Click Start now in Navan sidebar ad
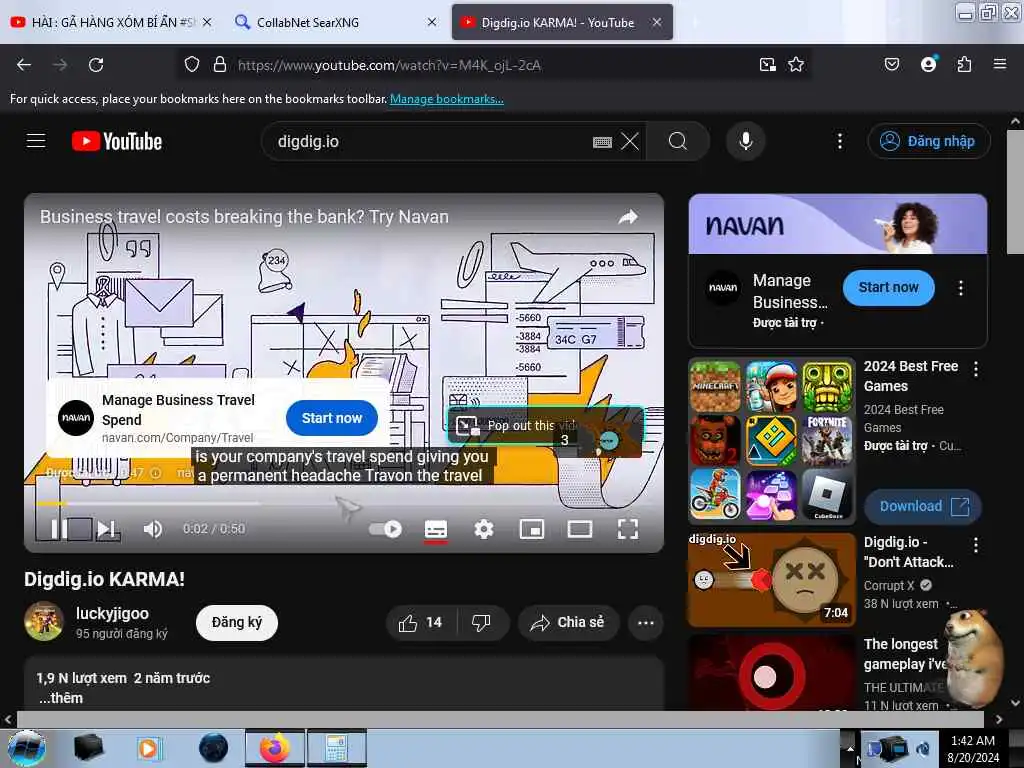This screenshot has height=768, width=1024. click(888, 287)
